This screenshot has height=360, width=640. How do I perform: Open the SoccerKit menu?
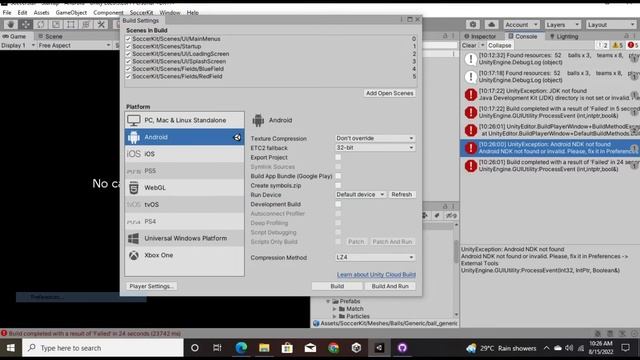(x=141, y=13)
